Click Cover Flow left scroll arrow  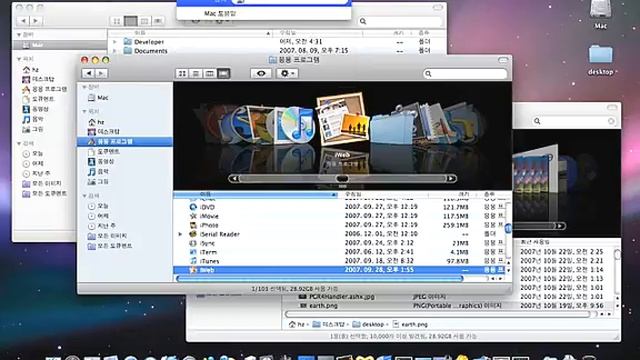234,179
